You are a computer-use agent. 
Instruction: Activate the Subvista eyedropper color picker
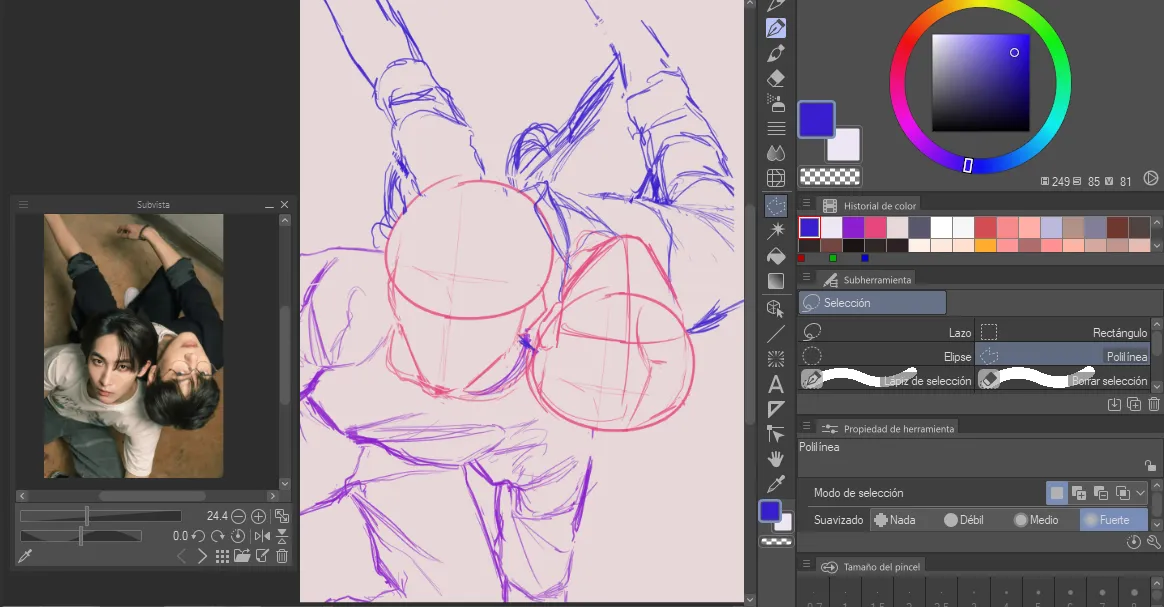point(24,556)
